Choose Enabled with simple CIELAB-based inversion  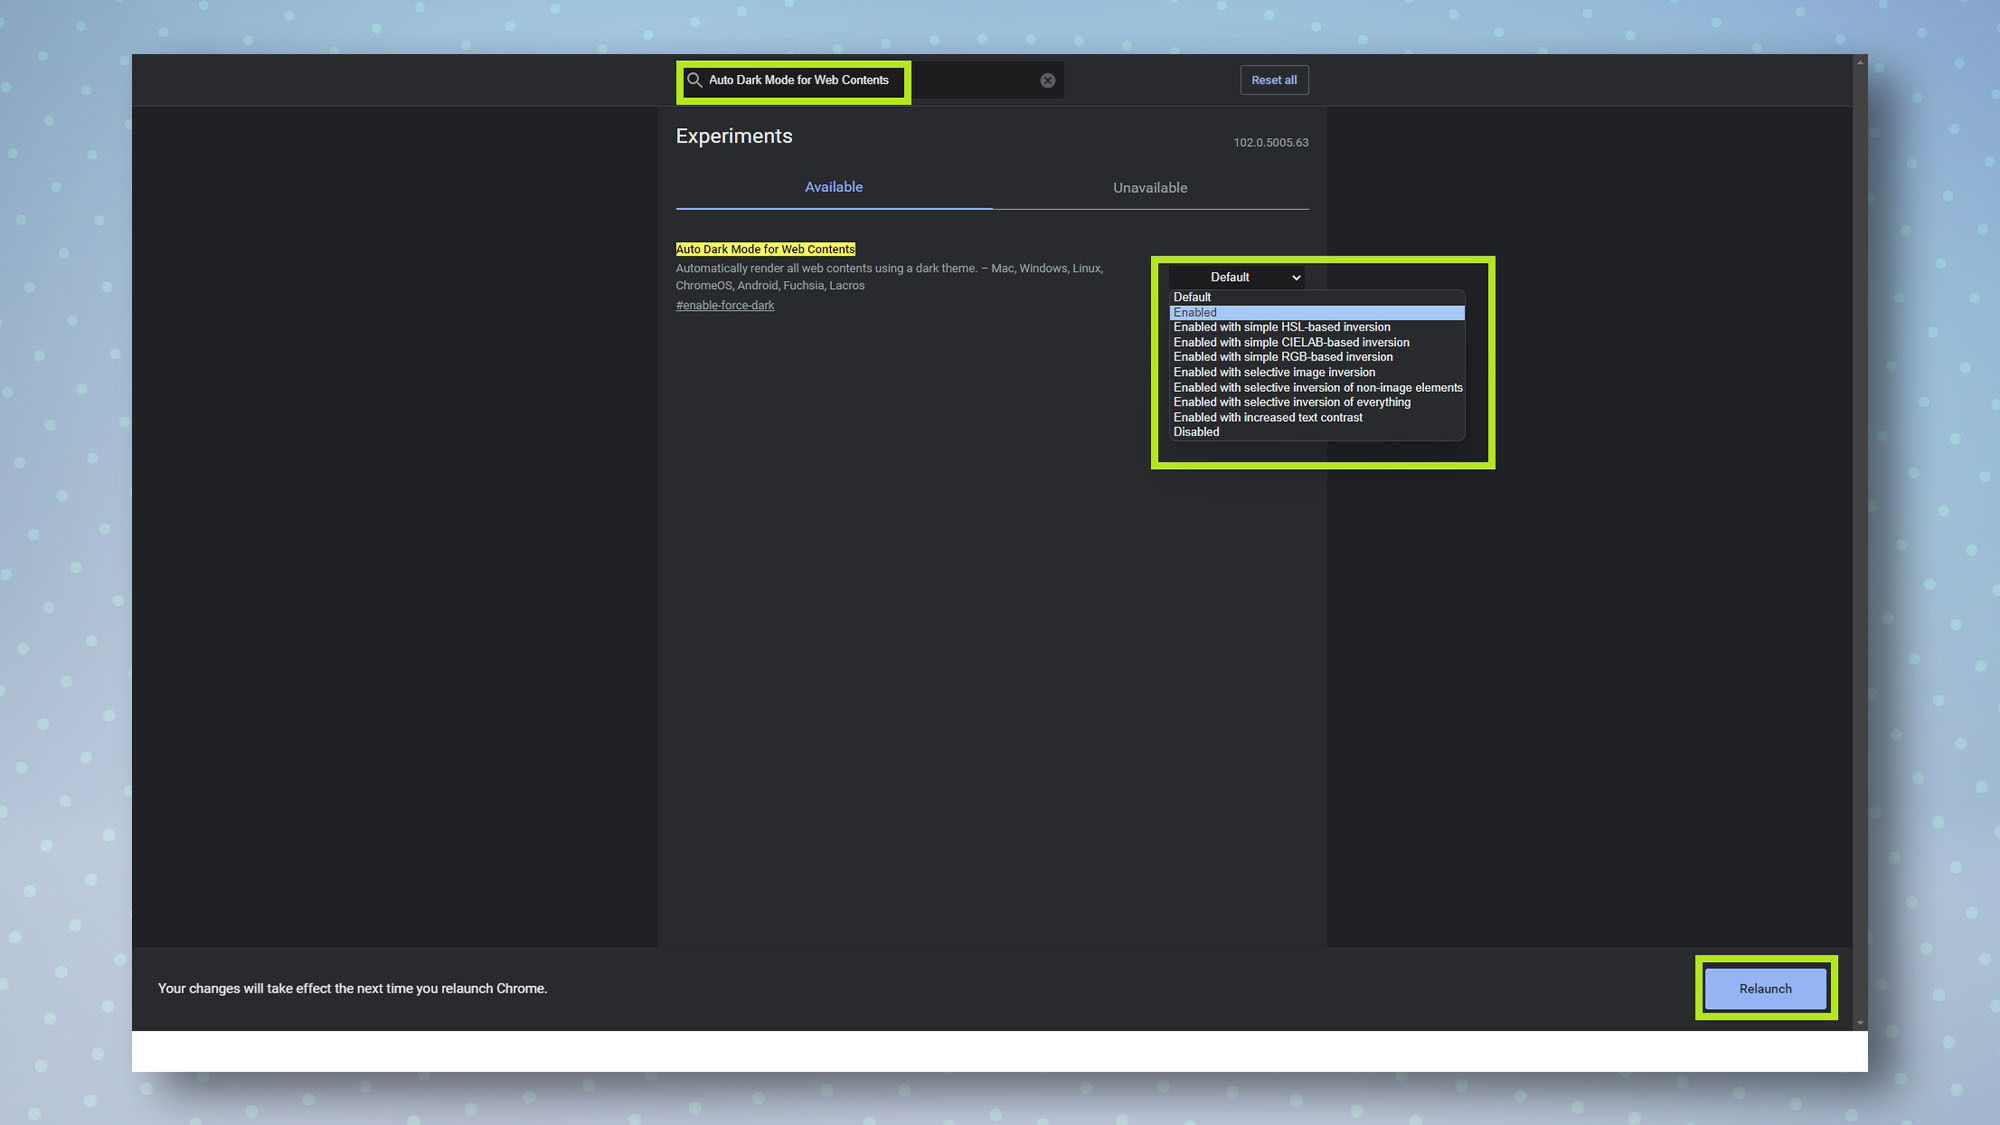click(1291, 342)
